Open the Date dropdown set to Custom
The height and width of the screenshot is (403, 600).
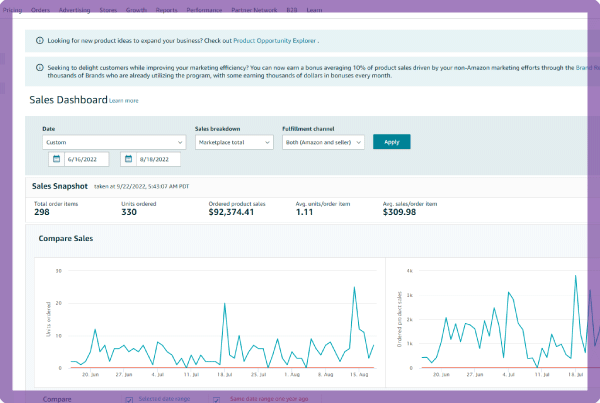pyautogui.click(x=112, y=142)
